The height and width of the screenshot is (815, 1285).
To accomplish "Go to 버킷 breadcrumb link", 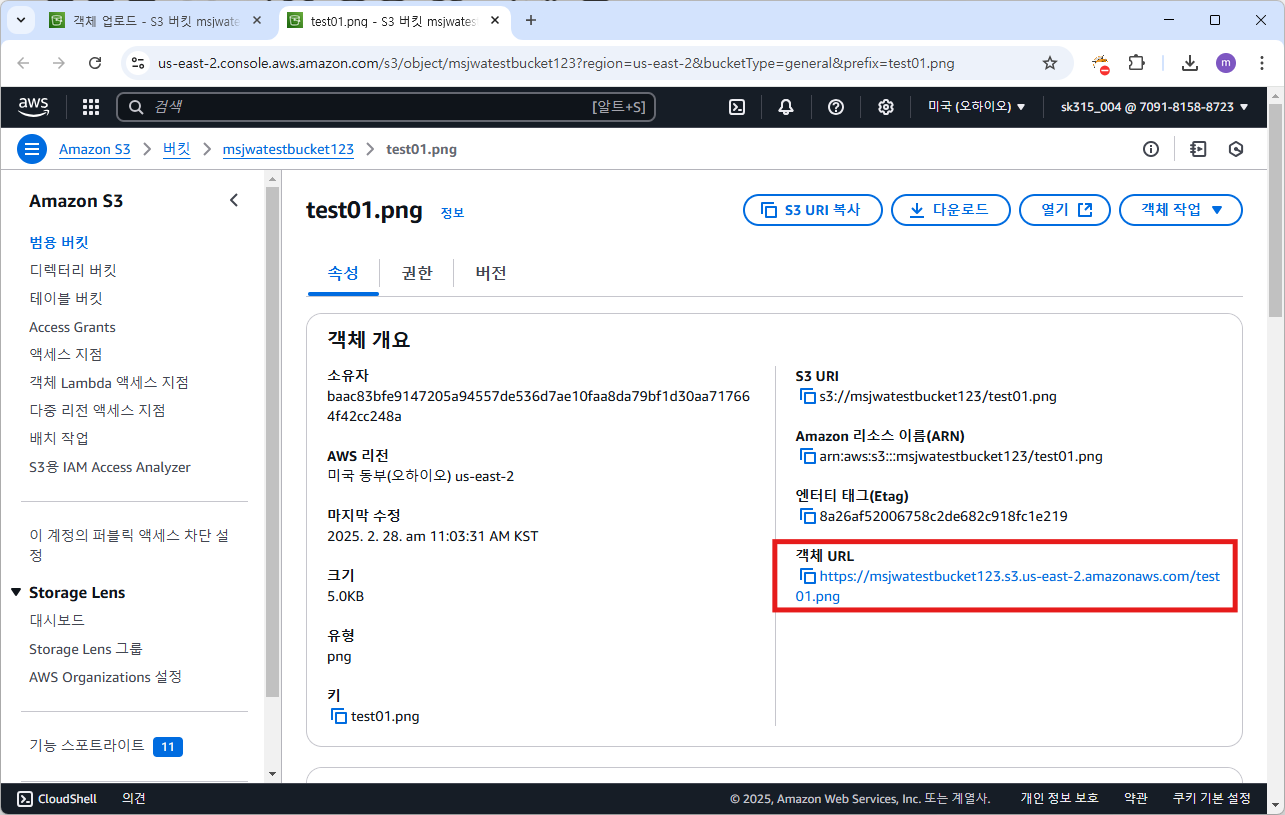I will click(x=177, y=149).
